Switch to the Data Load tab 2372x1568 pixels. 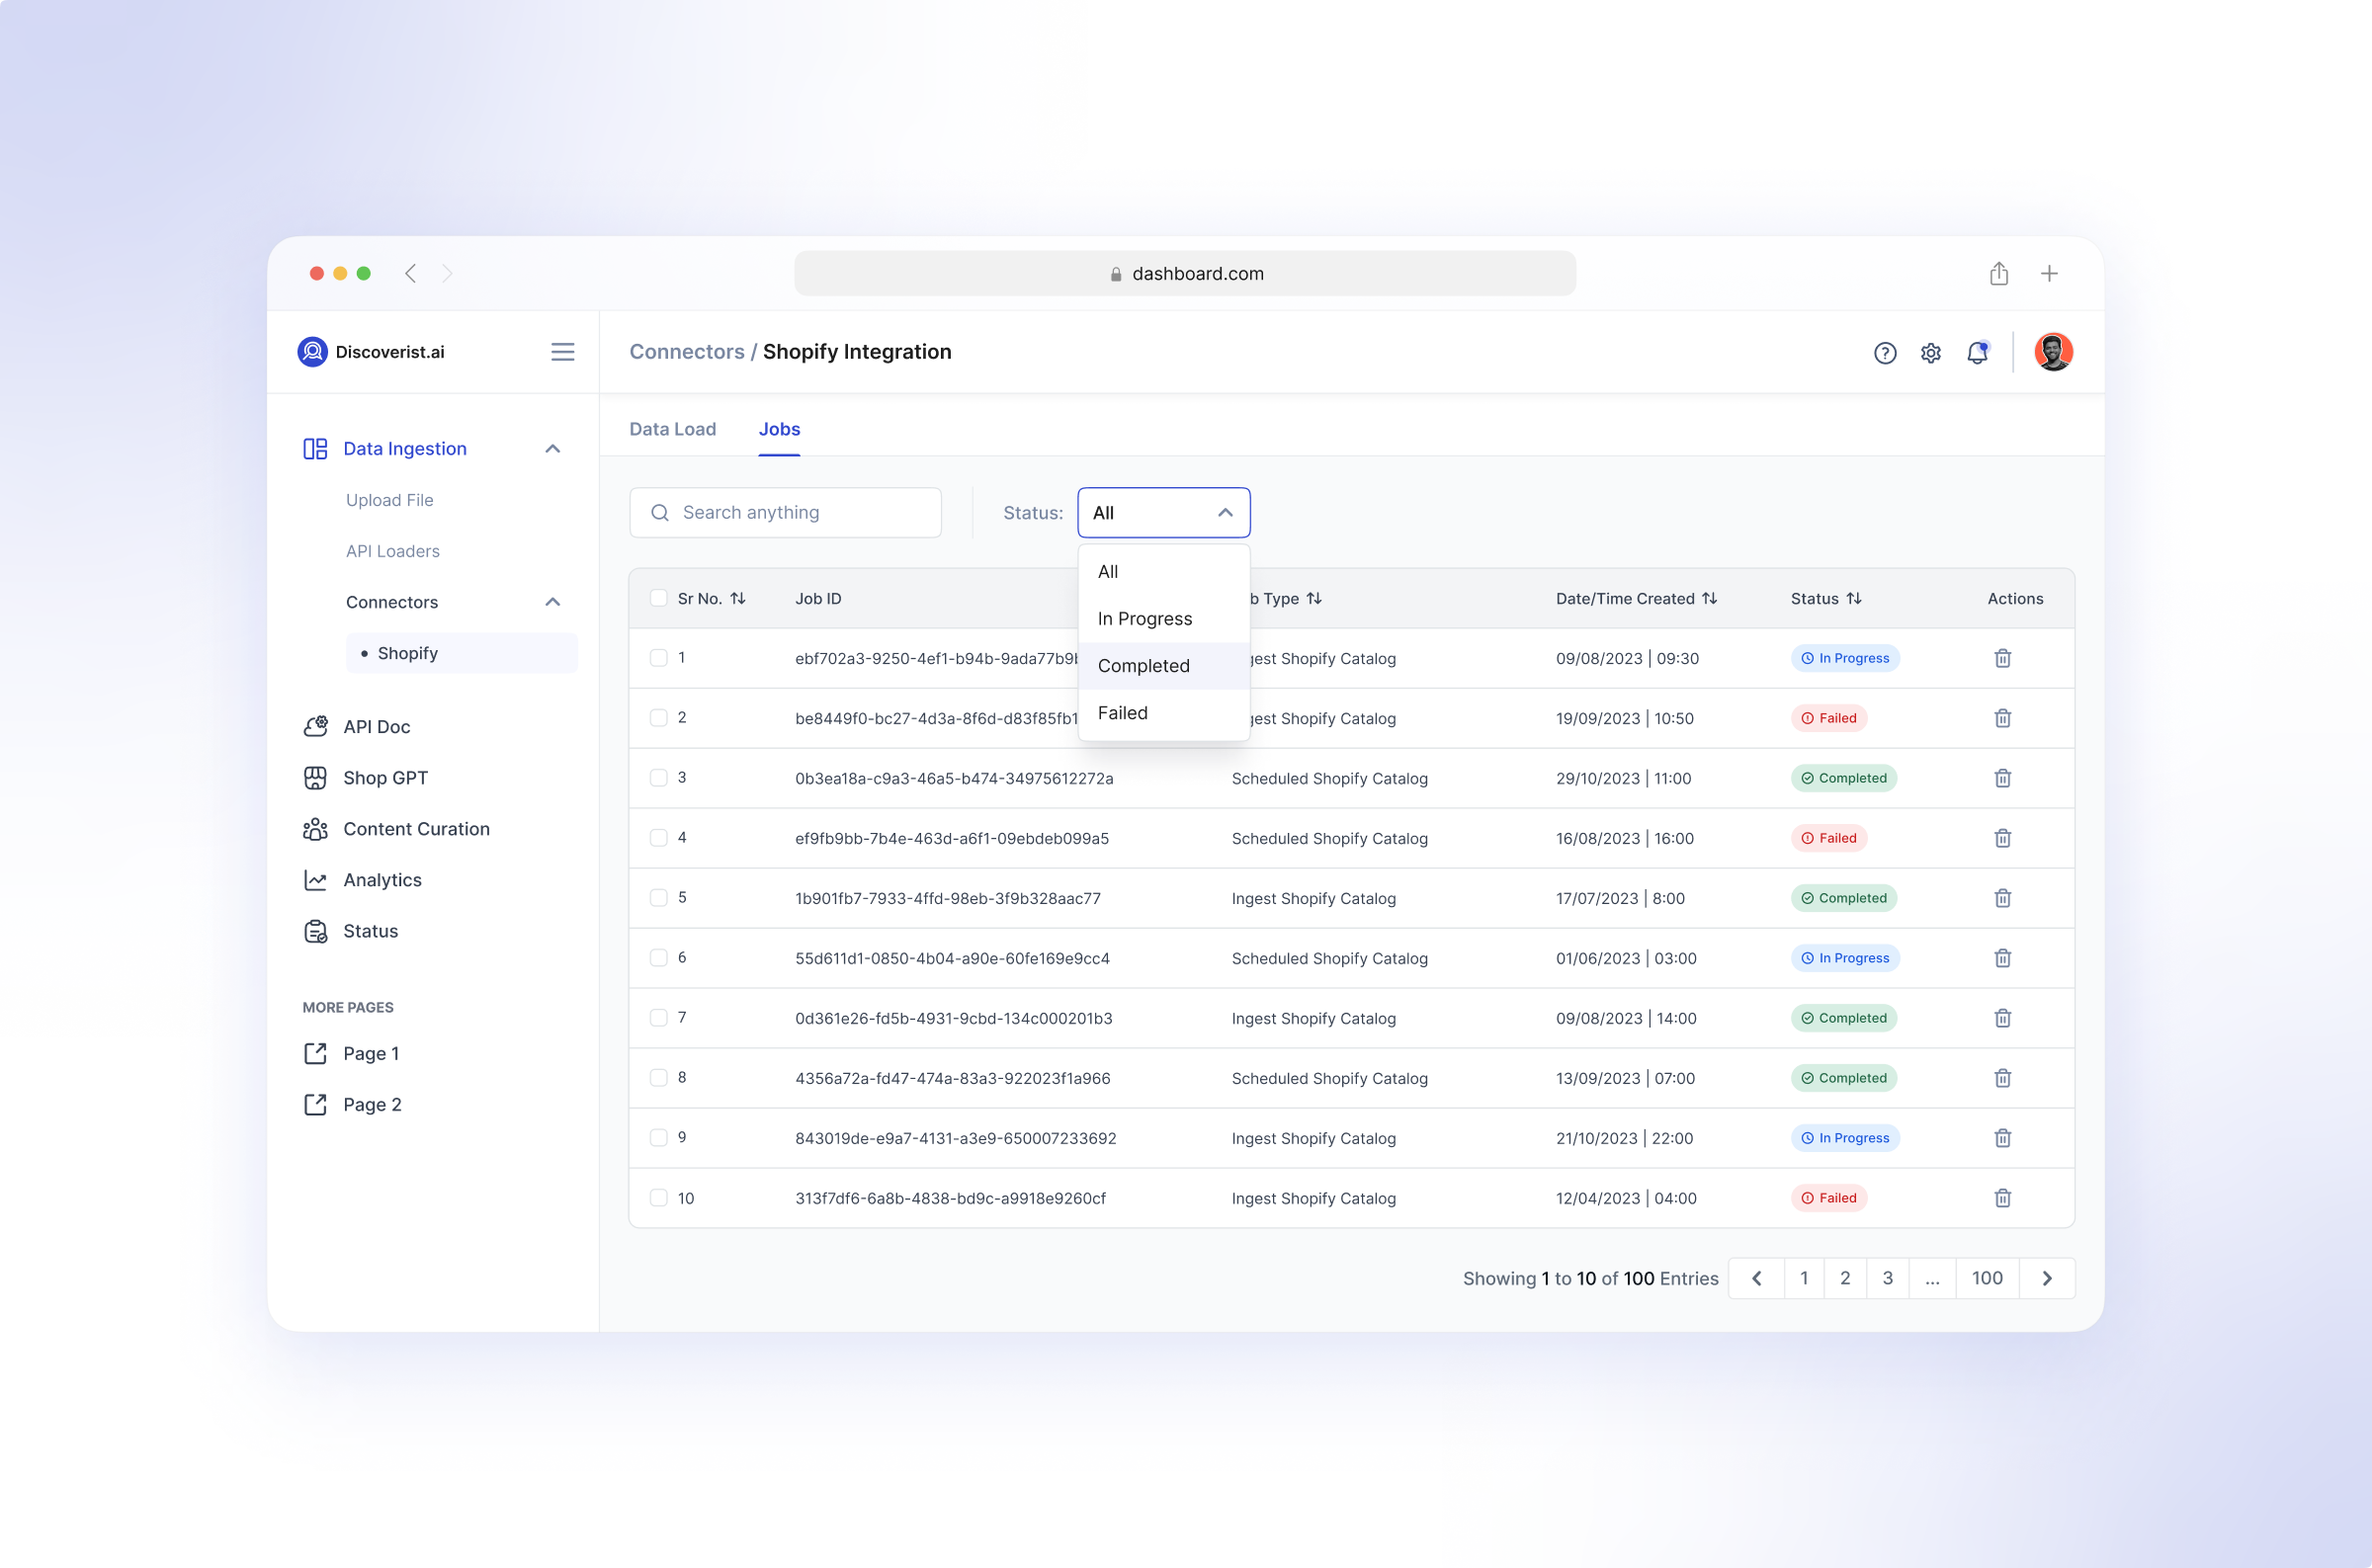[x=672, y=429]
